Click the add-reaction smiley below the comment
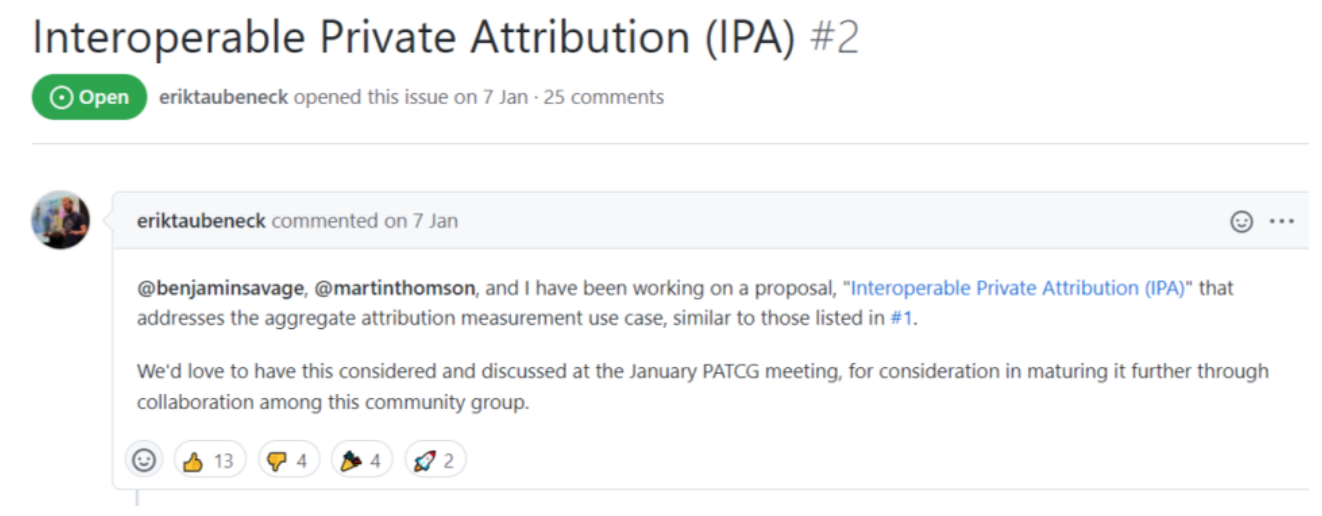 coord(144,460)
